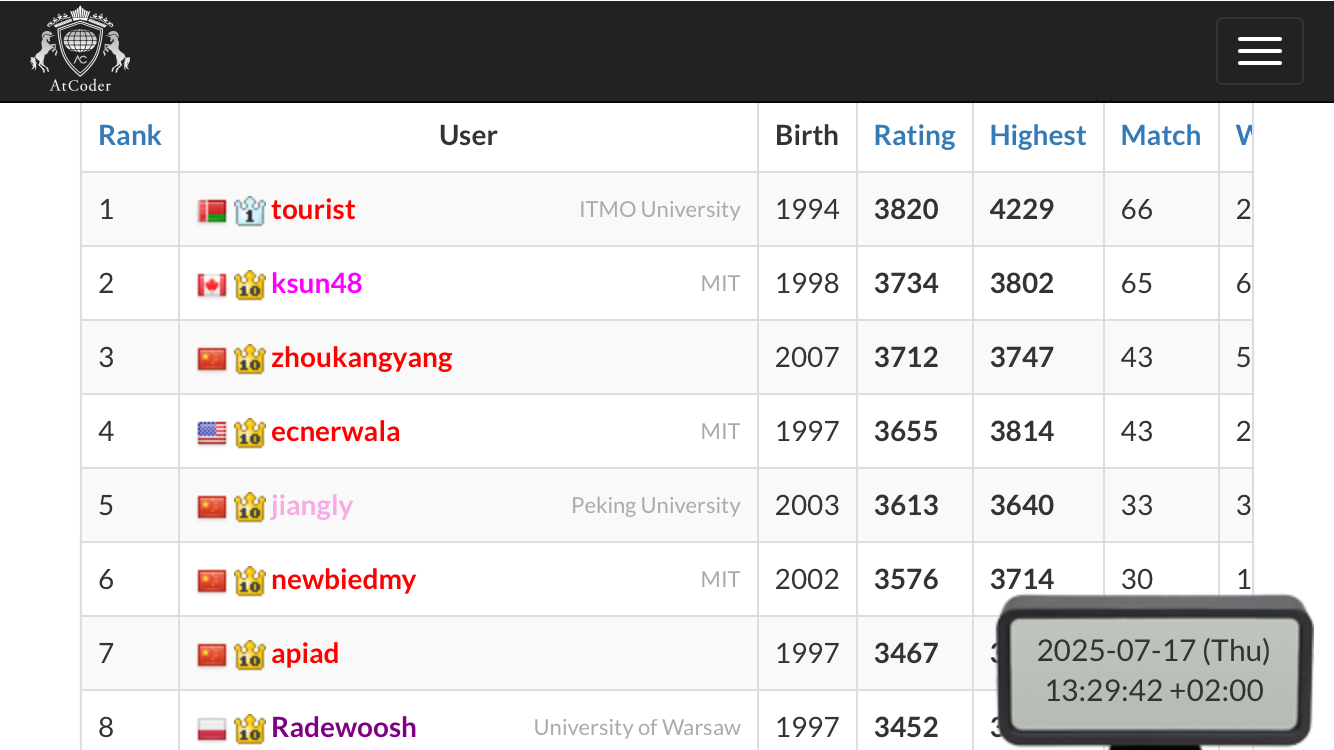Click rating value 3576

pos(906,580)
